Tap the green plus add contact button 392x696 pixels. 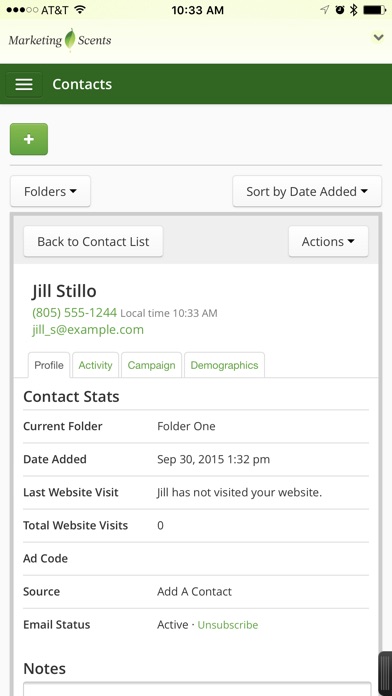coord(29,139)
